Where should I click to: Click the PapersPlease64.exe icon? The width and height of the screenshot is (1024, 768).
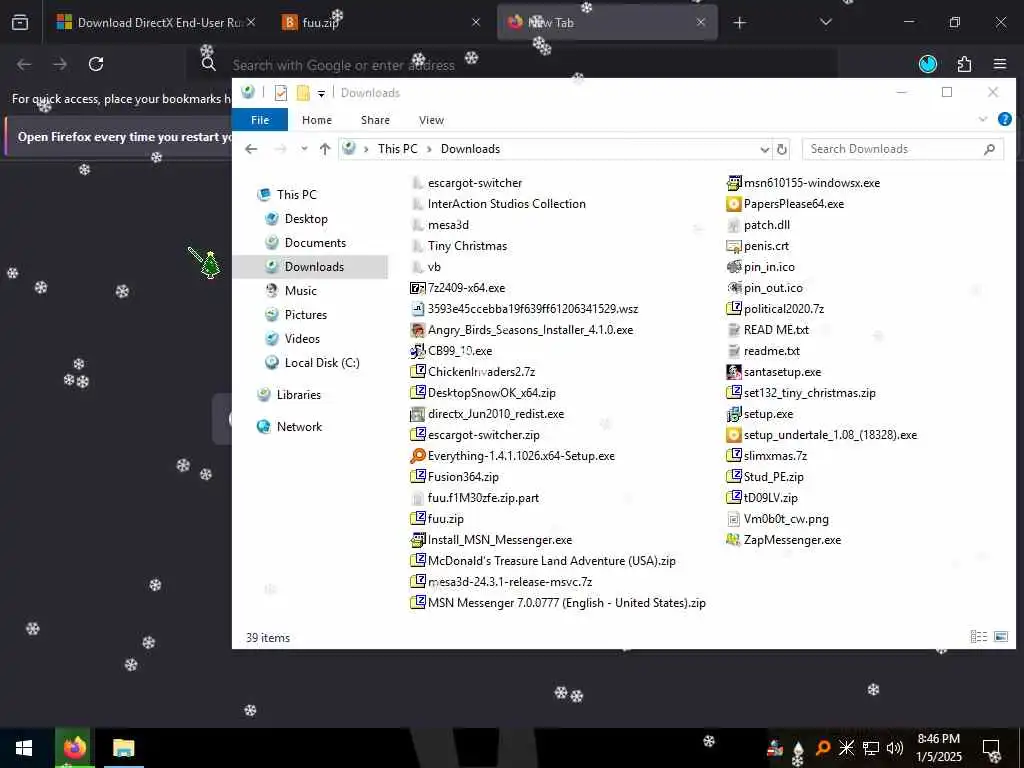coord(734,204)
